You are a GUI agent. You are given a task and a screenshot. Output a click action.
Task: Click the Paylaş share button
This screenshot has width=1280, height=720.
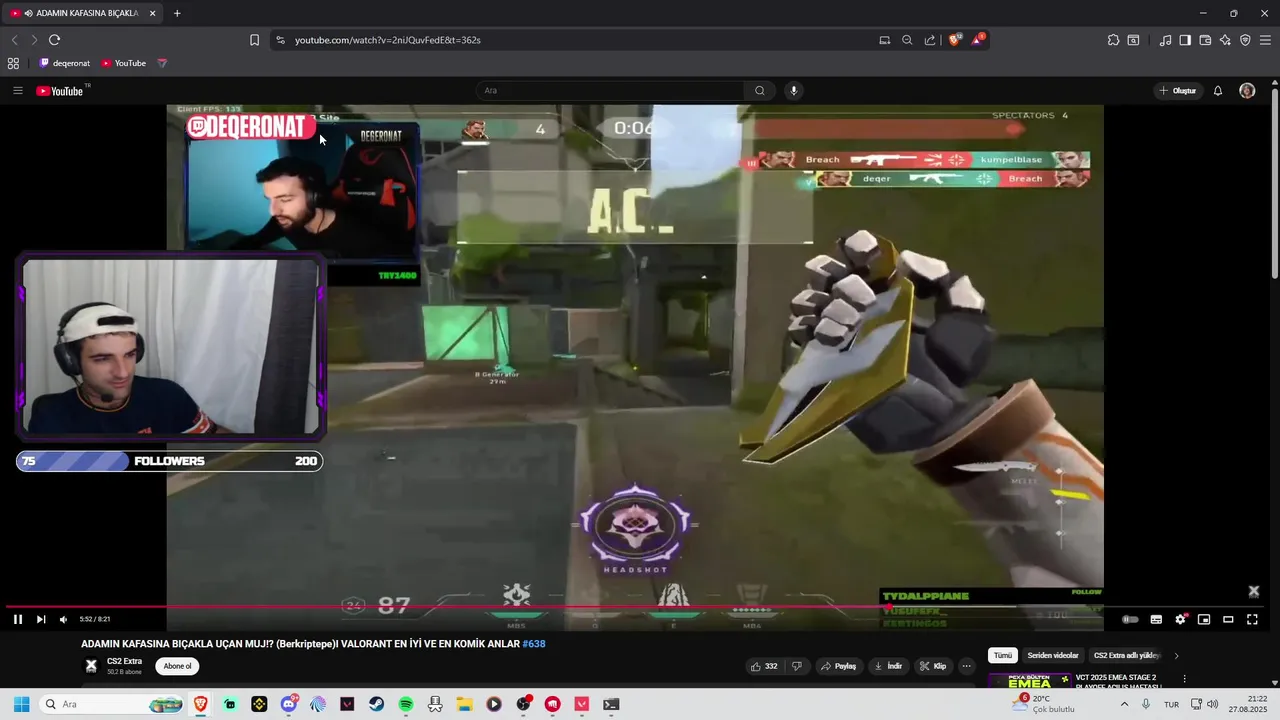tap(839, 666)
